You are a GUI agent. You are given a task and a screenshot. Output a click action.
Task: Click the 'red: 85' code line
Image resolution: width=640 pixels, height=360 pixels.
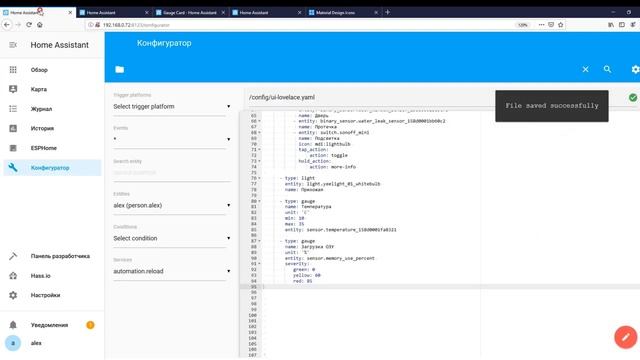click(302, 281)
